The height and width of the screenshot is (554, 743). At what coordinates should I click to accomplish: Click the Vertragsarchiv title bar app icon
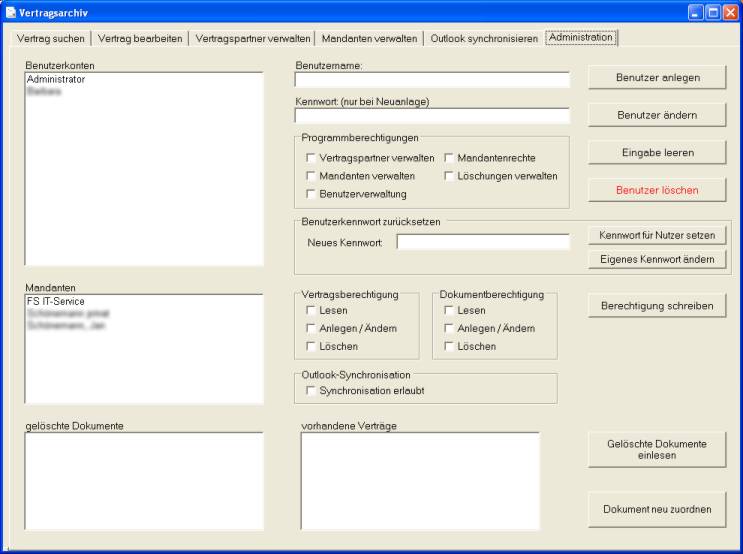[10, 12]
